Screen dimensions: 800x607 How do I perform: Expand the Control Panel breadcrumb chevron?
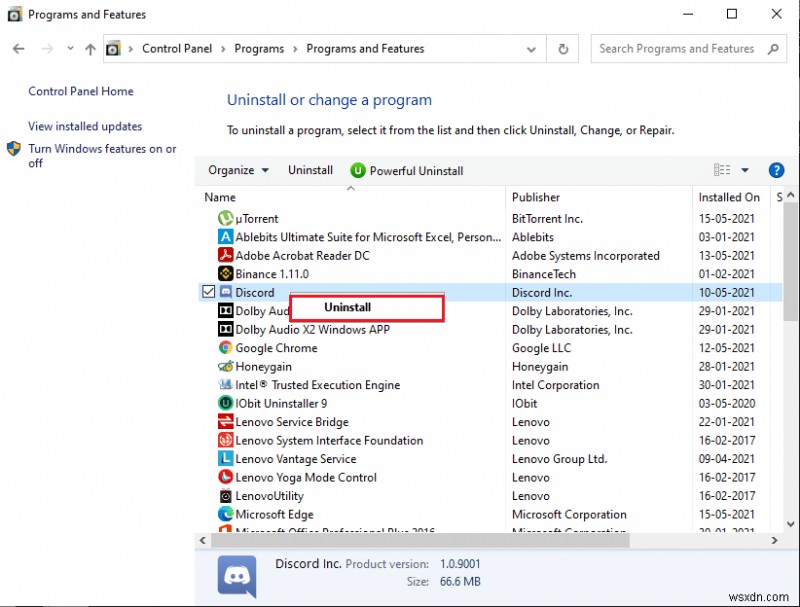(x=223, y=49)
